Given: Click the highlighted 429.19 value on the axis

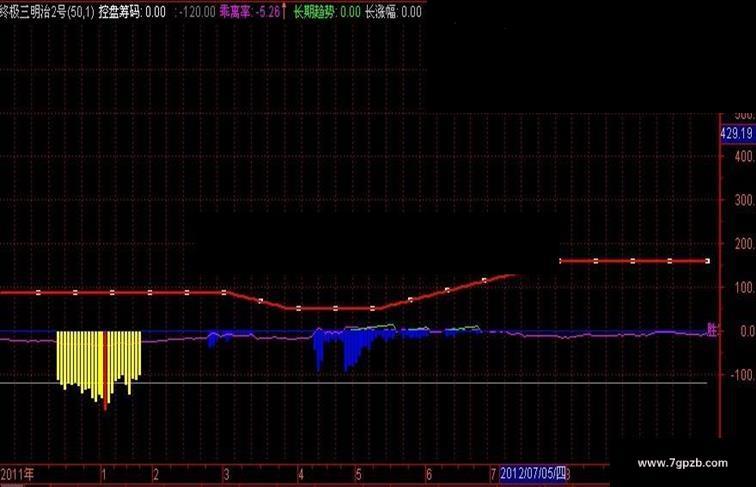Looking at the screenshot, I should pyautogui.click(x=737, y=134).
